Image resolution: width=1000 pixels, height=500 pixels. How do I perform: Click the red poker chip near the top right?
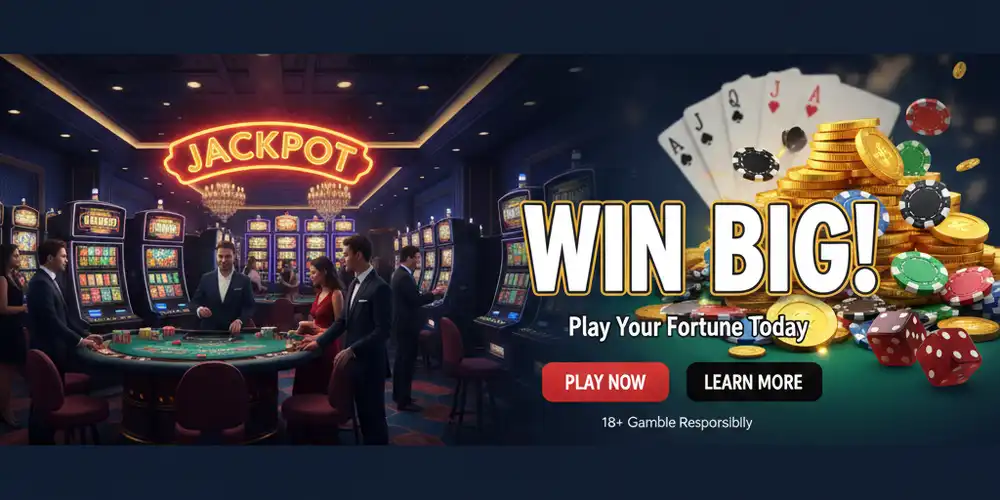927,117
